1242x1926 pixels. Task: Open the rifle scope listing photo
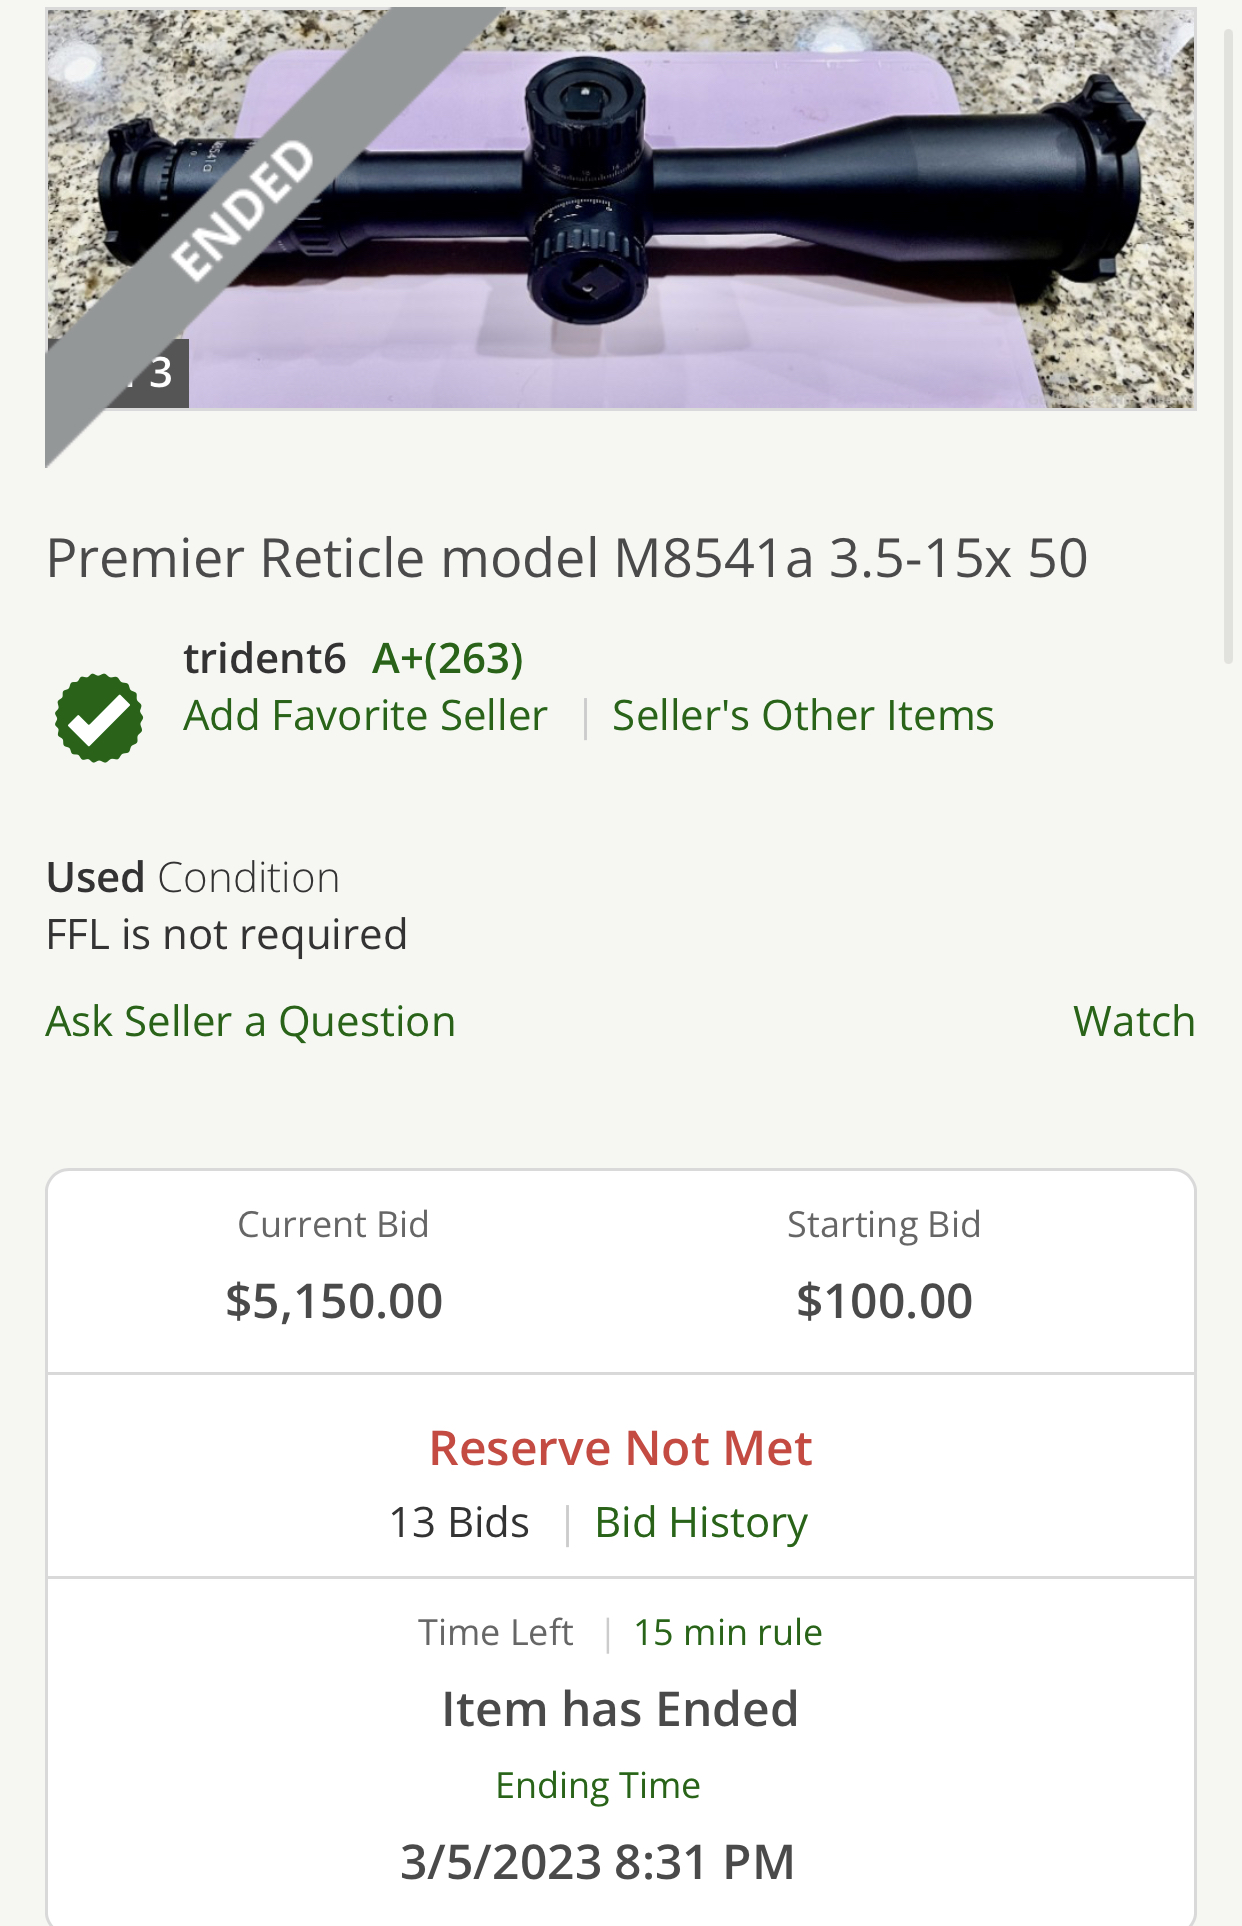(x=700, y=210)
